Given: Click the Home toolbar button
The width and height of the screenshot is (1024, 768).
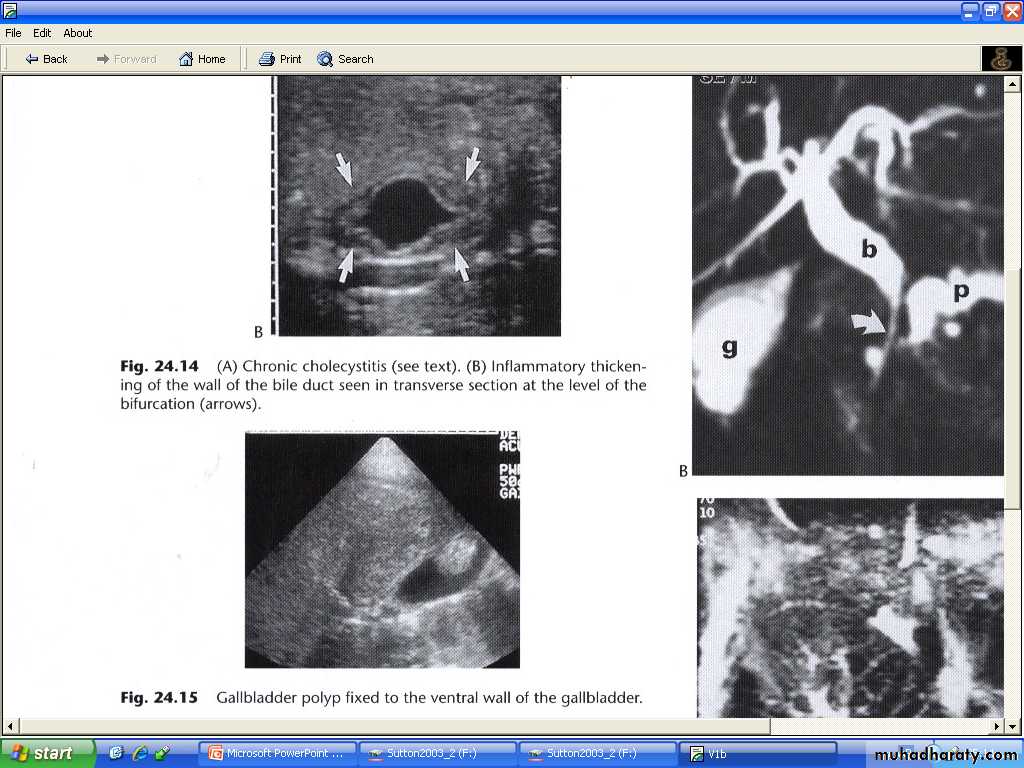Looking at the screenshot, I should tap(201, 59).
